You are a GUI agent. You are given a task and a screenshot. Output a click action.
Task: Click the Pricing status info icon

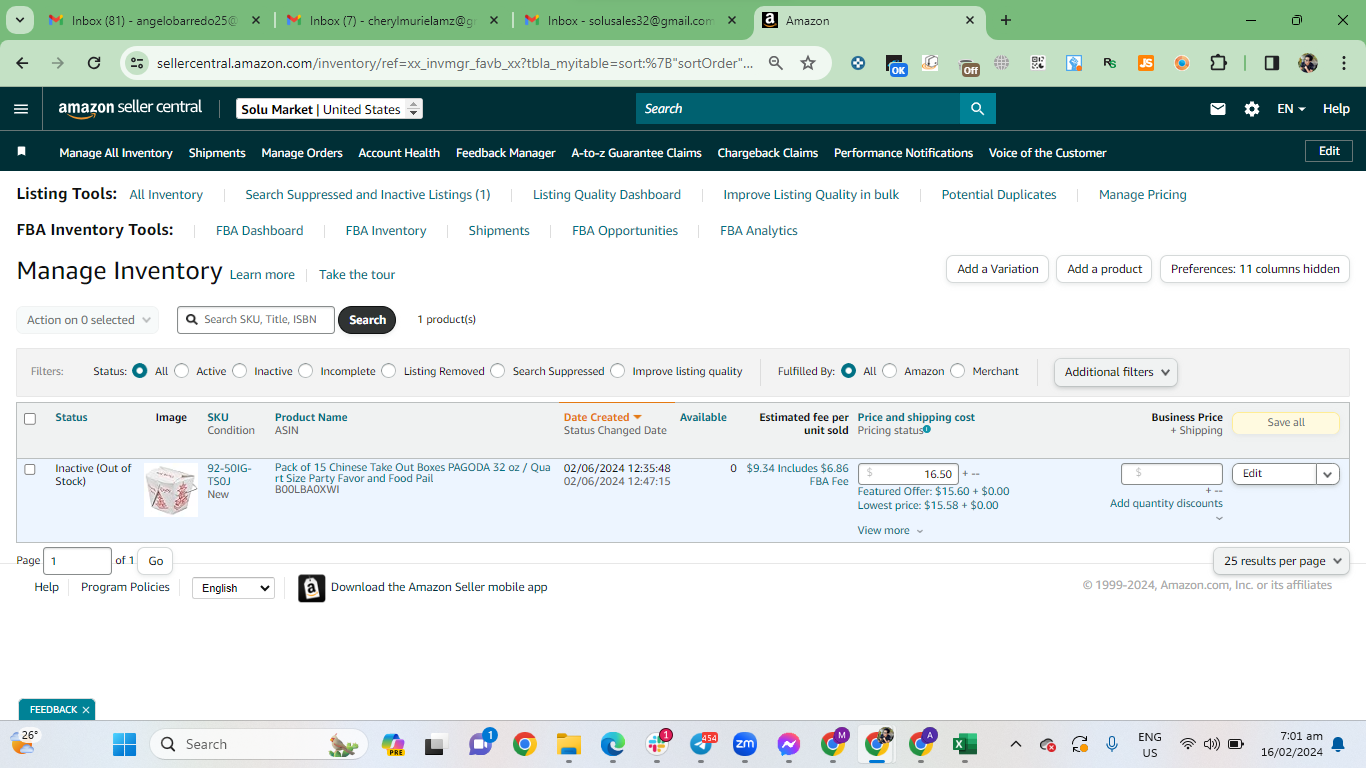tap(927, 430)
